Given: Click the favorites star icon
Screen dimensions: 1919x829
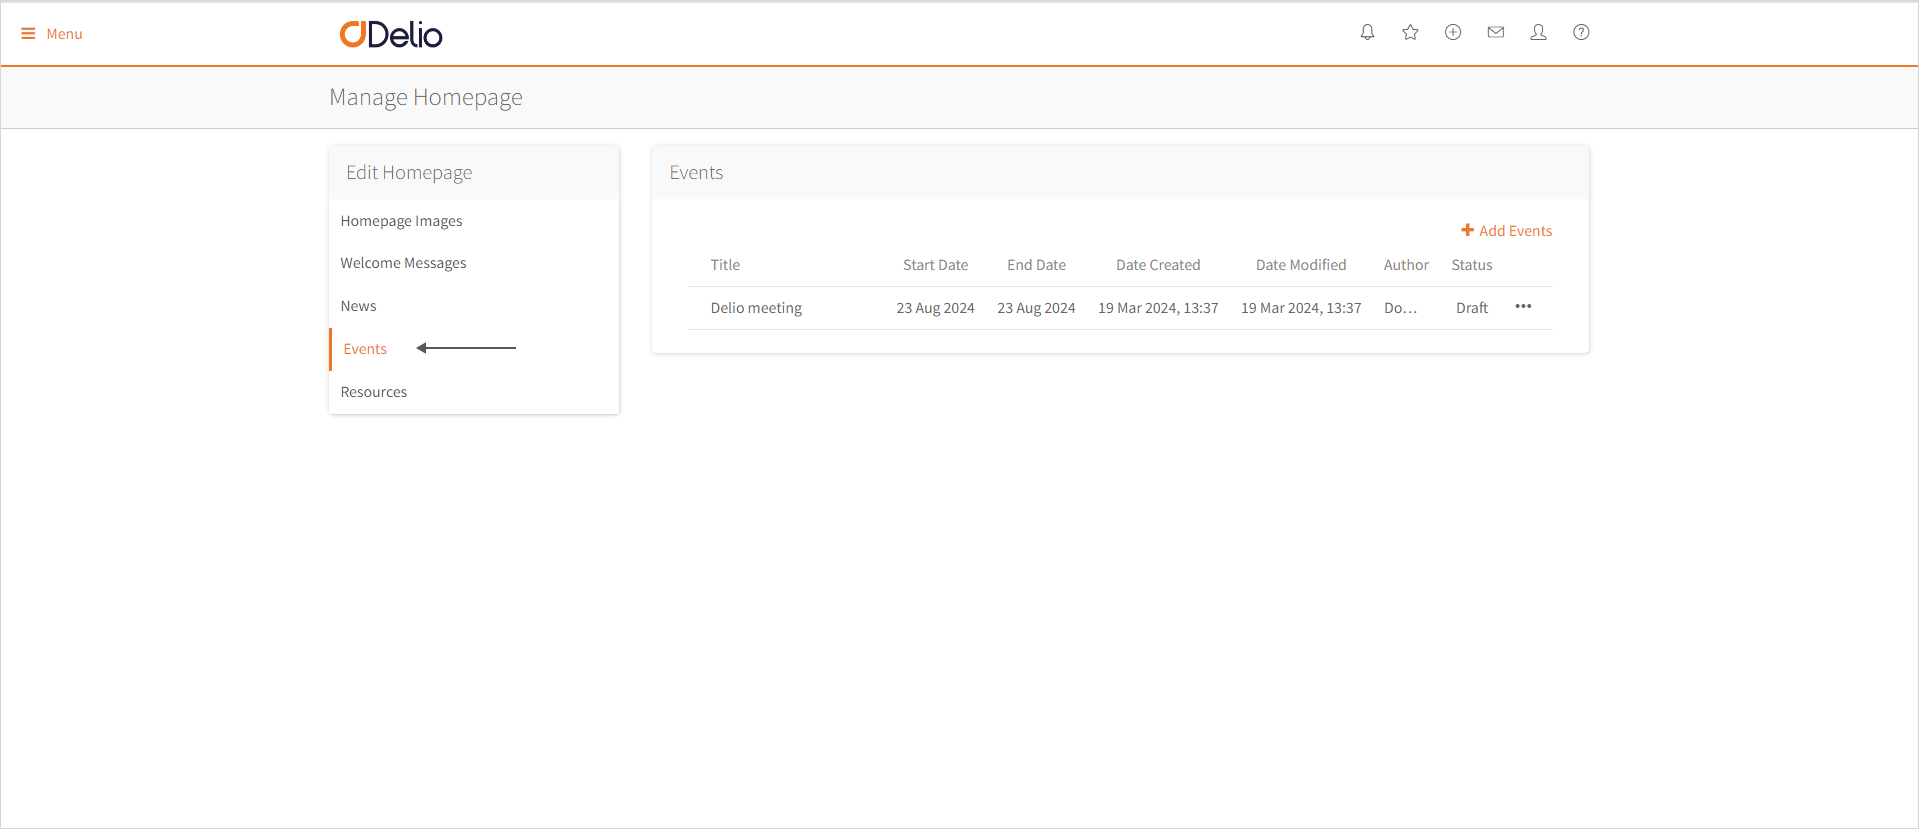Looking at the screenshot, I should (x=1410, y=32).
